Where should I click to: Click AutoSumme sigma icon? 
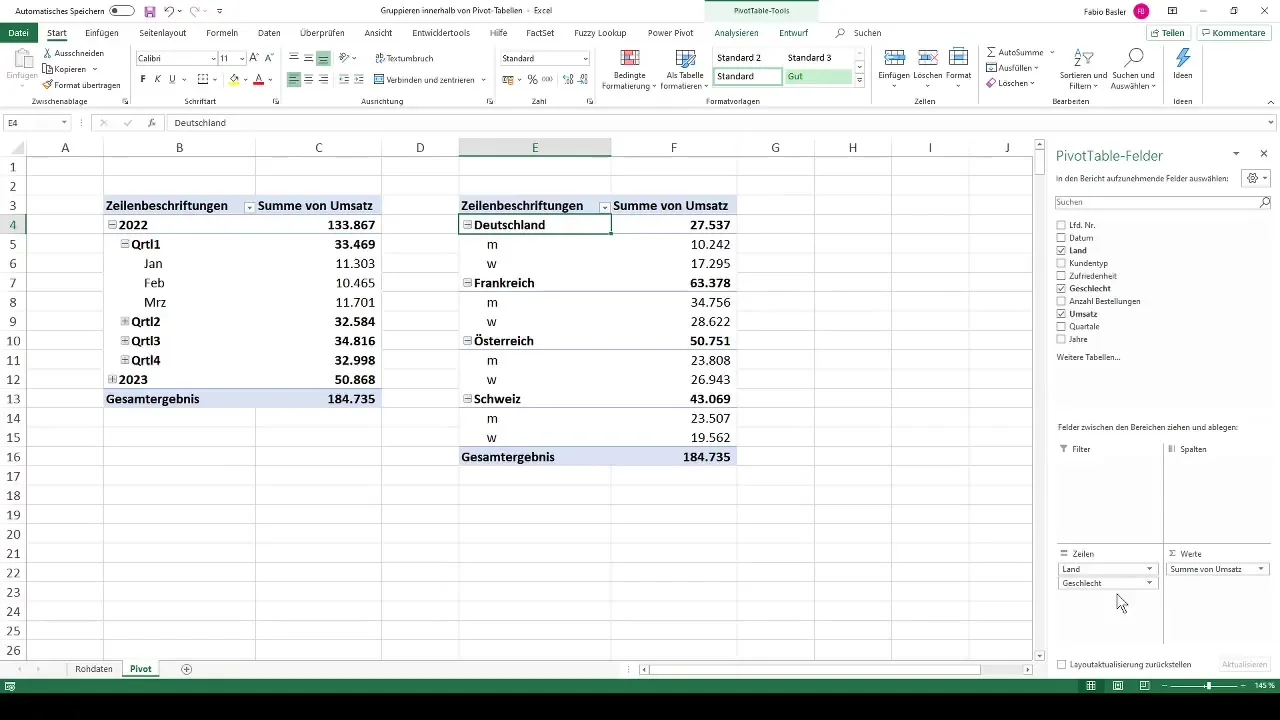coord(991,52)
